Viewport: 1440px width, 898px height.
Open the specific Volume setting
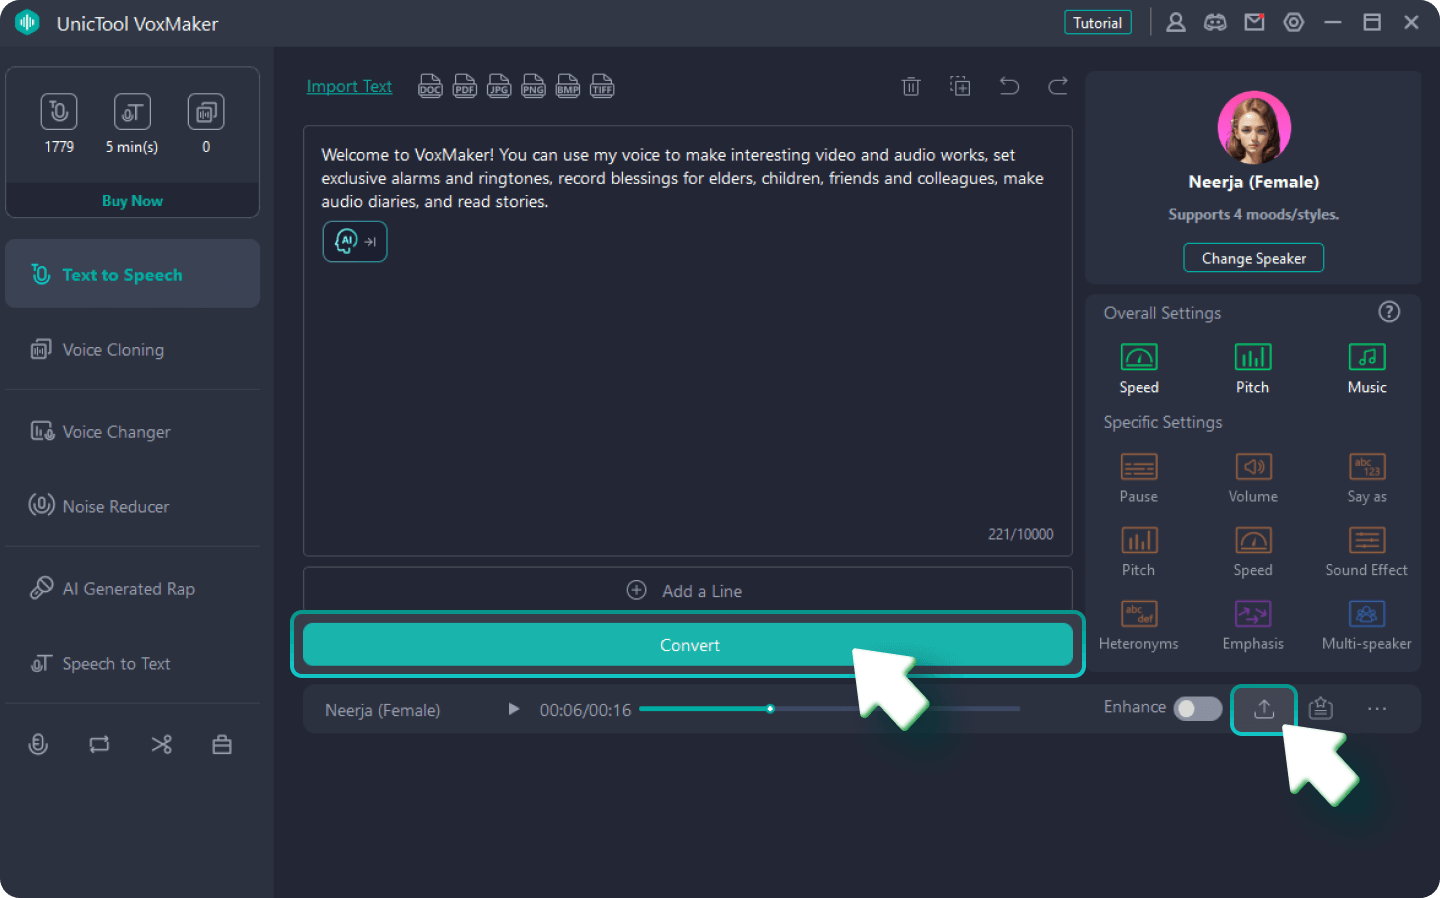pyautogui.click(x=1253, y=478)
